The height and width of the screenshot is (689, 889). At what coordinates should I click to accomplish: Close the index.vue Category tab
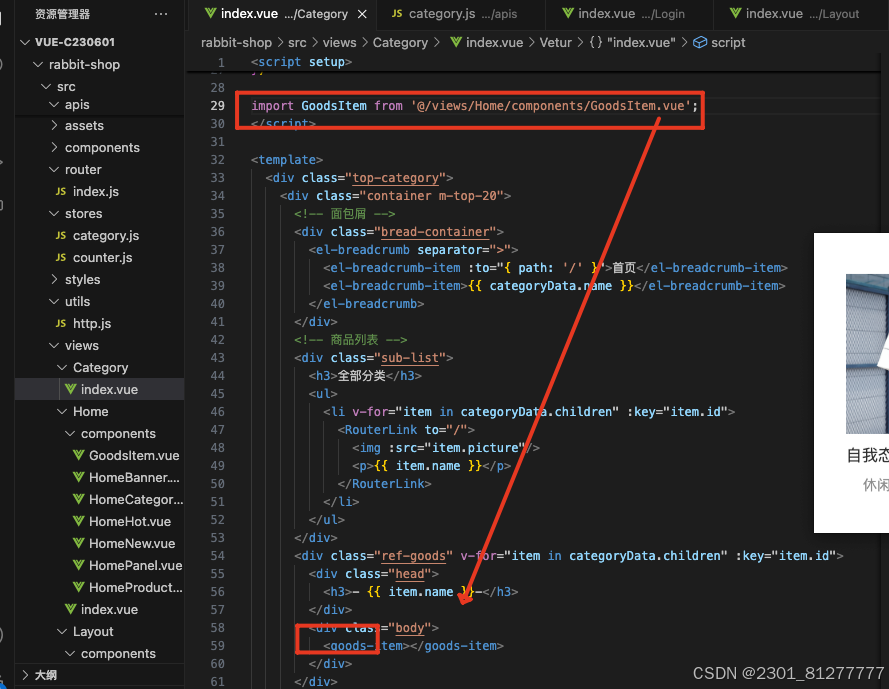pos(362,14)
